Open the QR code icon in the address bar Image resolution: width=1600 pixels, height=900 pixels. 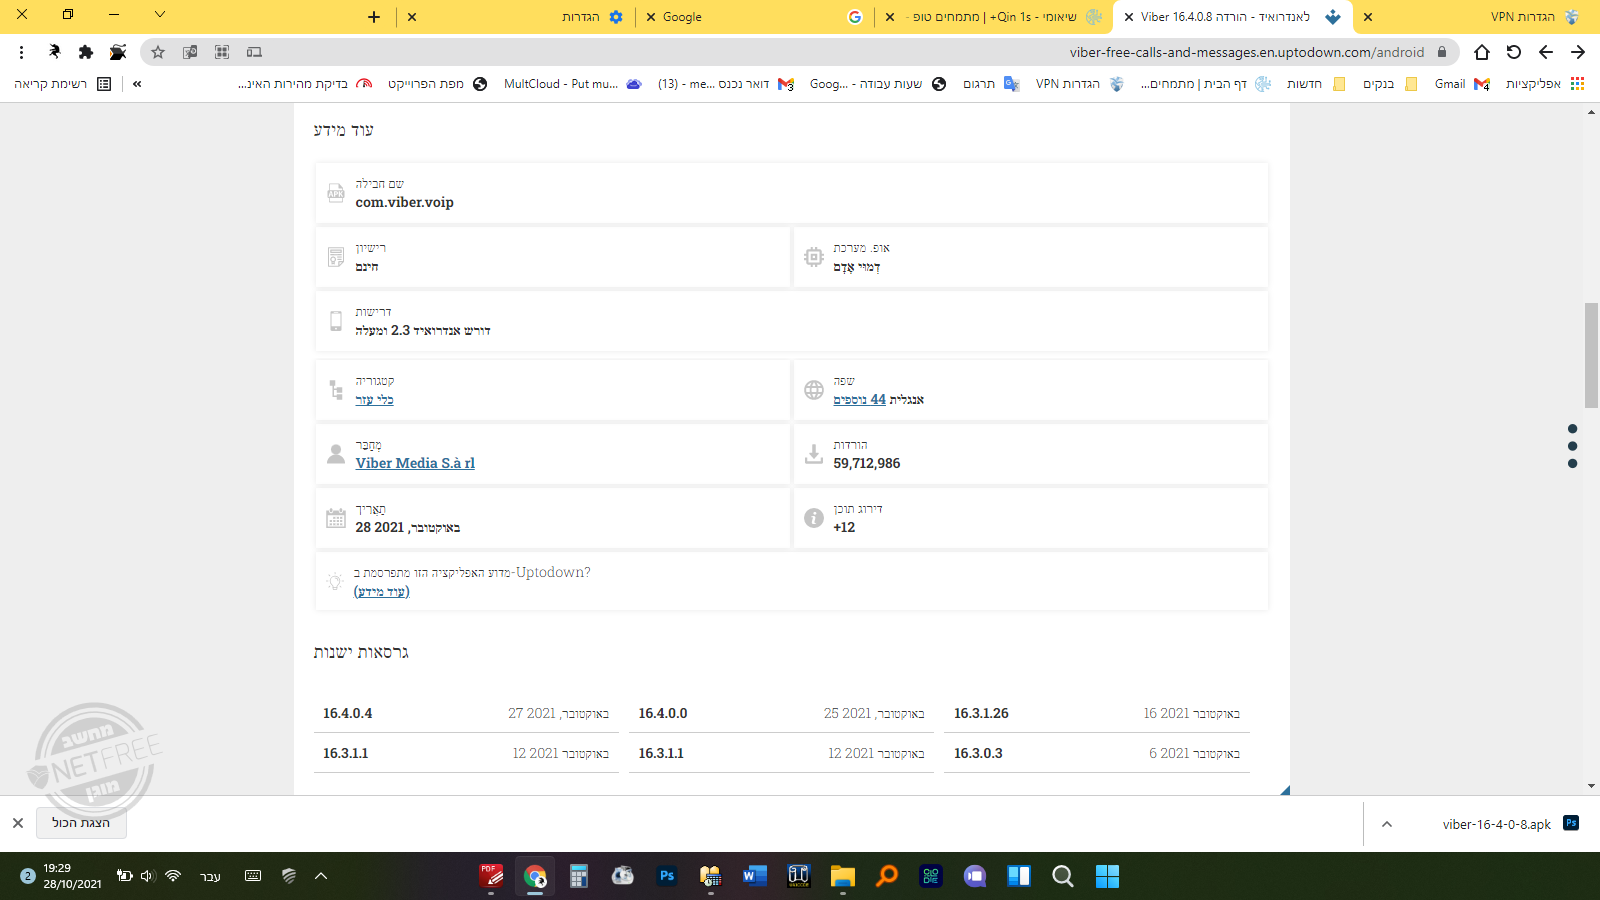(x=222, y=52)
